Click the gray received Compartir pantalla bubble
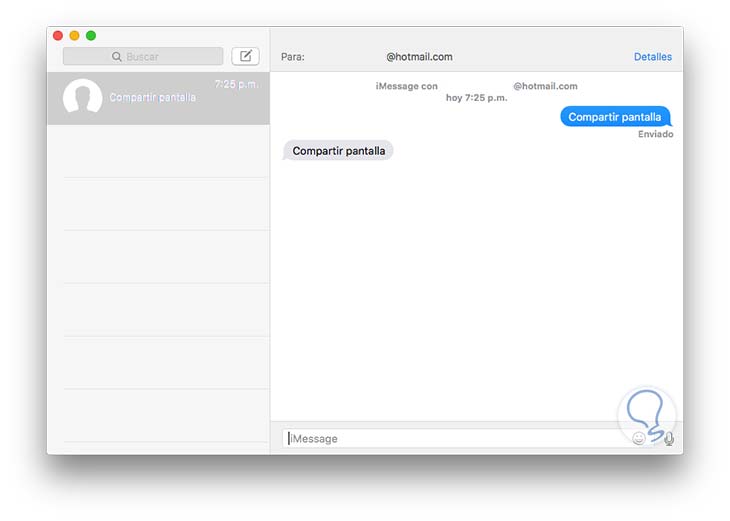Image resolution: width=730 pixels, height=521 pixels. click(338, 151)
